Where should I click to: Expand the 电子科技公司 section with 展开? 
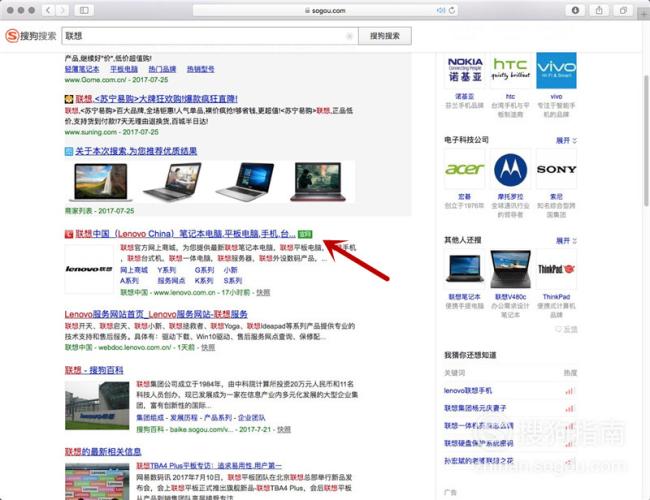tap(566, 141)
